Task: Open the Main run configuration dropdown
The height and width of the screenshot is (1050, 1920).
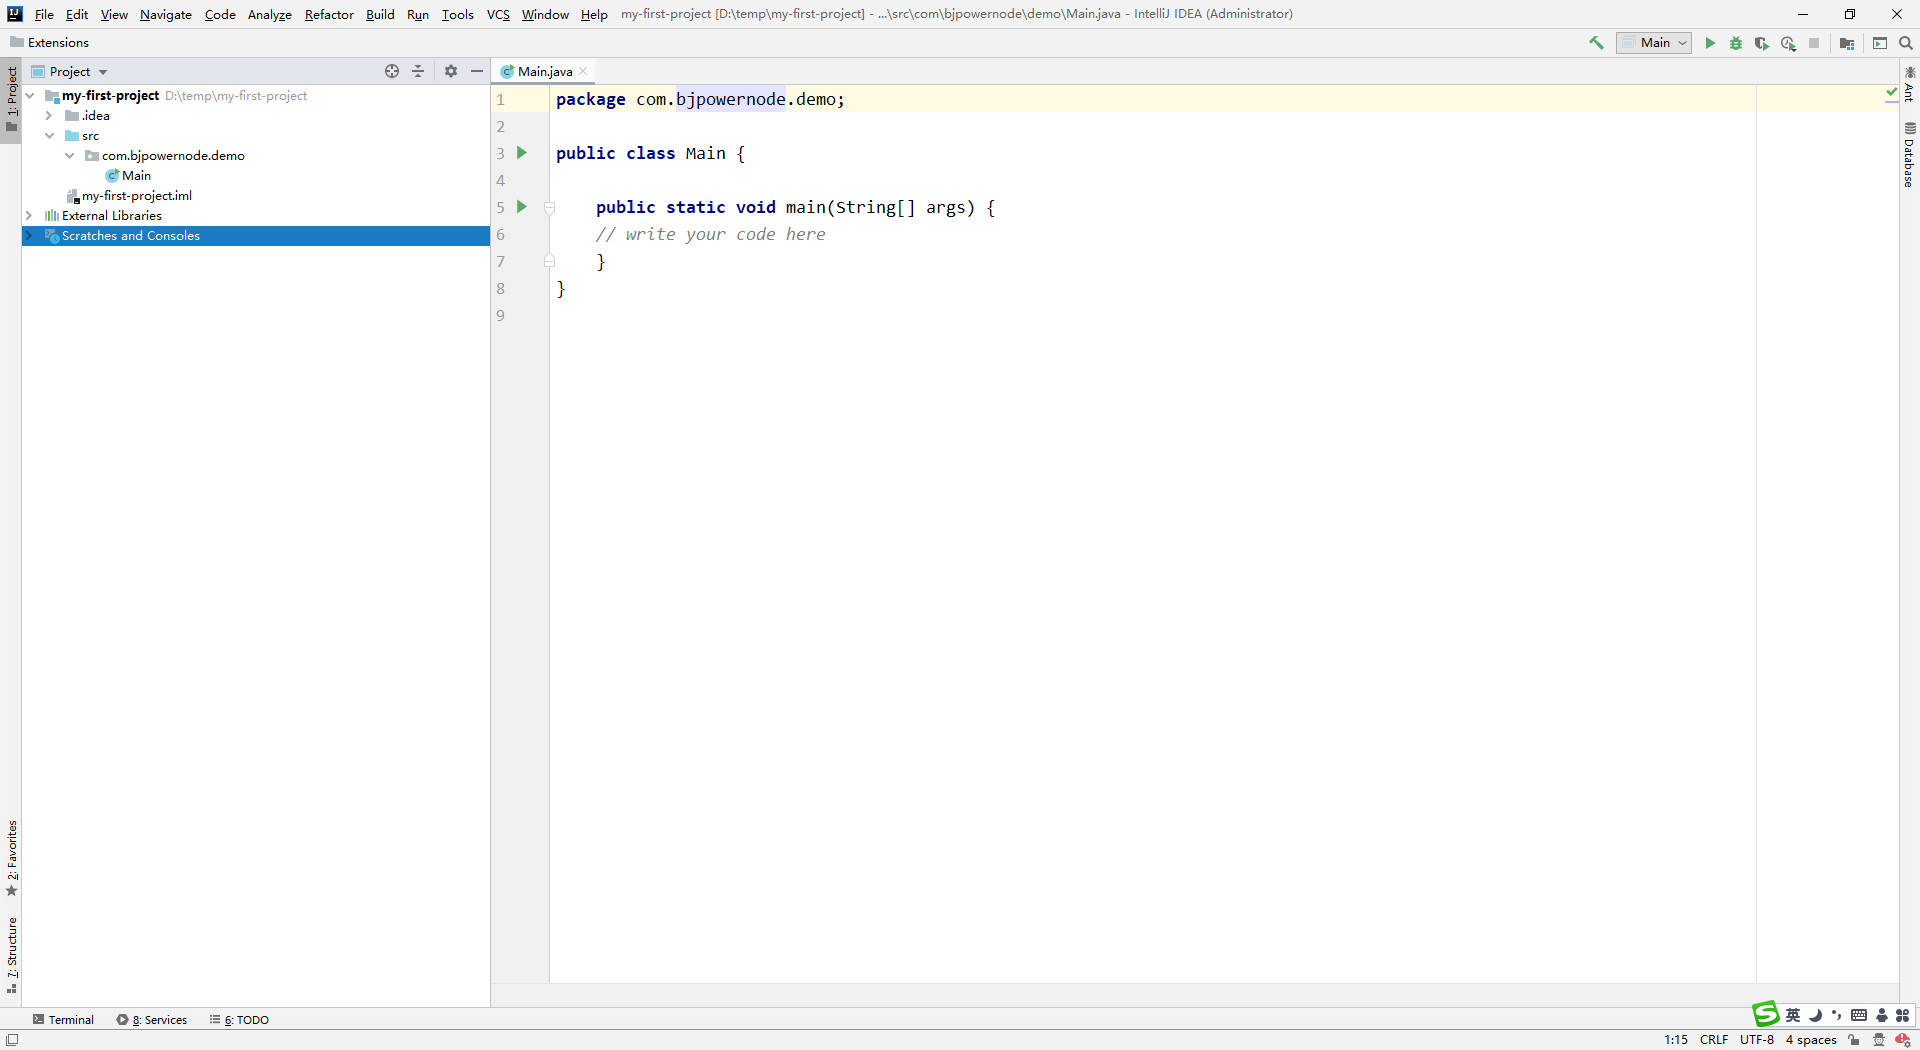Action: [x=1654, y=43]
